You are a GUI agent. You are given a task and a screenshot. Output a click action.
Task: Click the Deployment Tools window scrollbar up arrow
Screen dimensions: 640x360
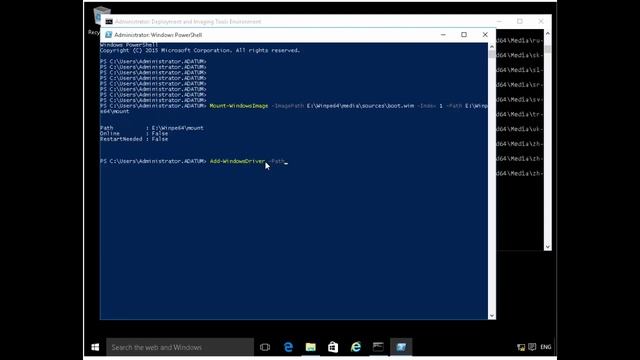click(548, 33)
